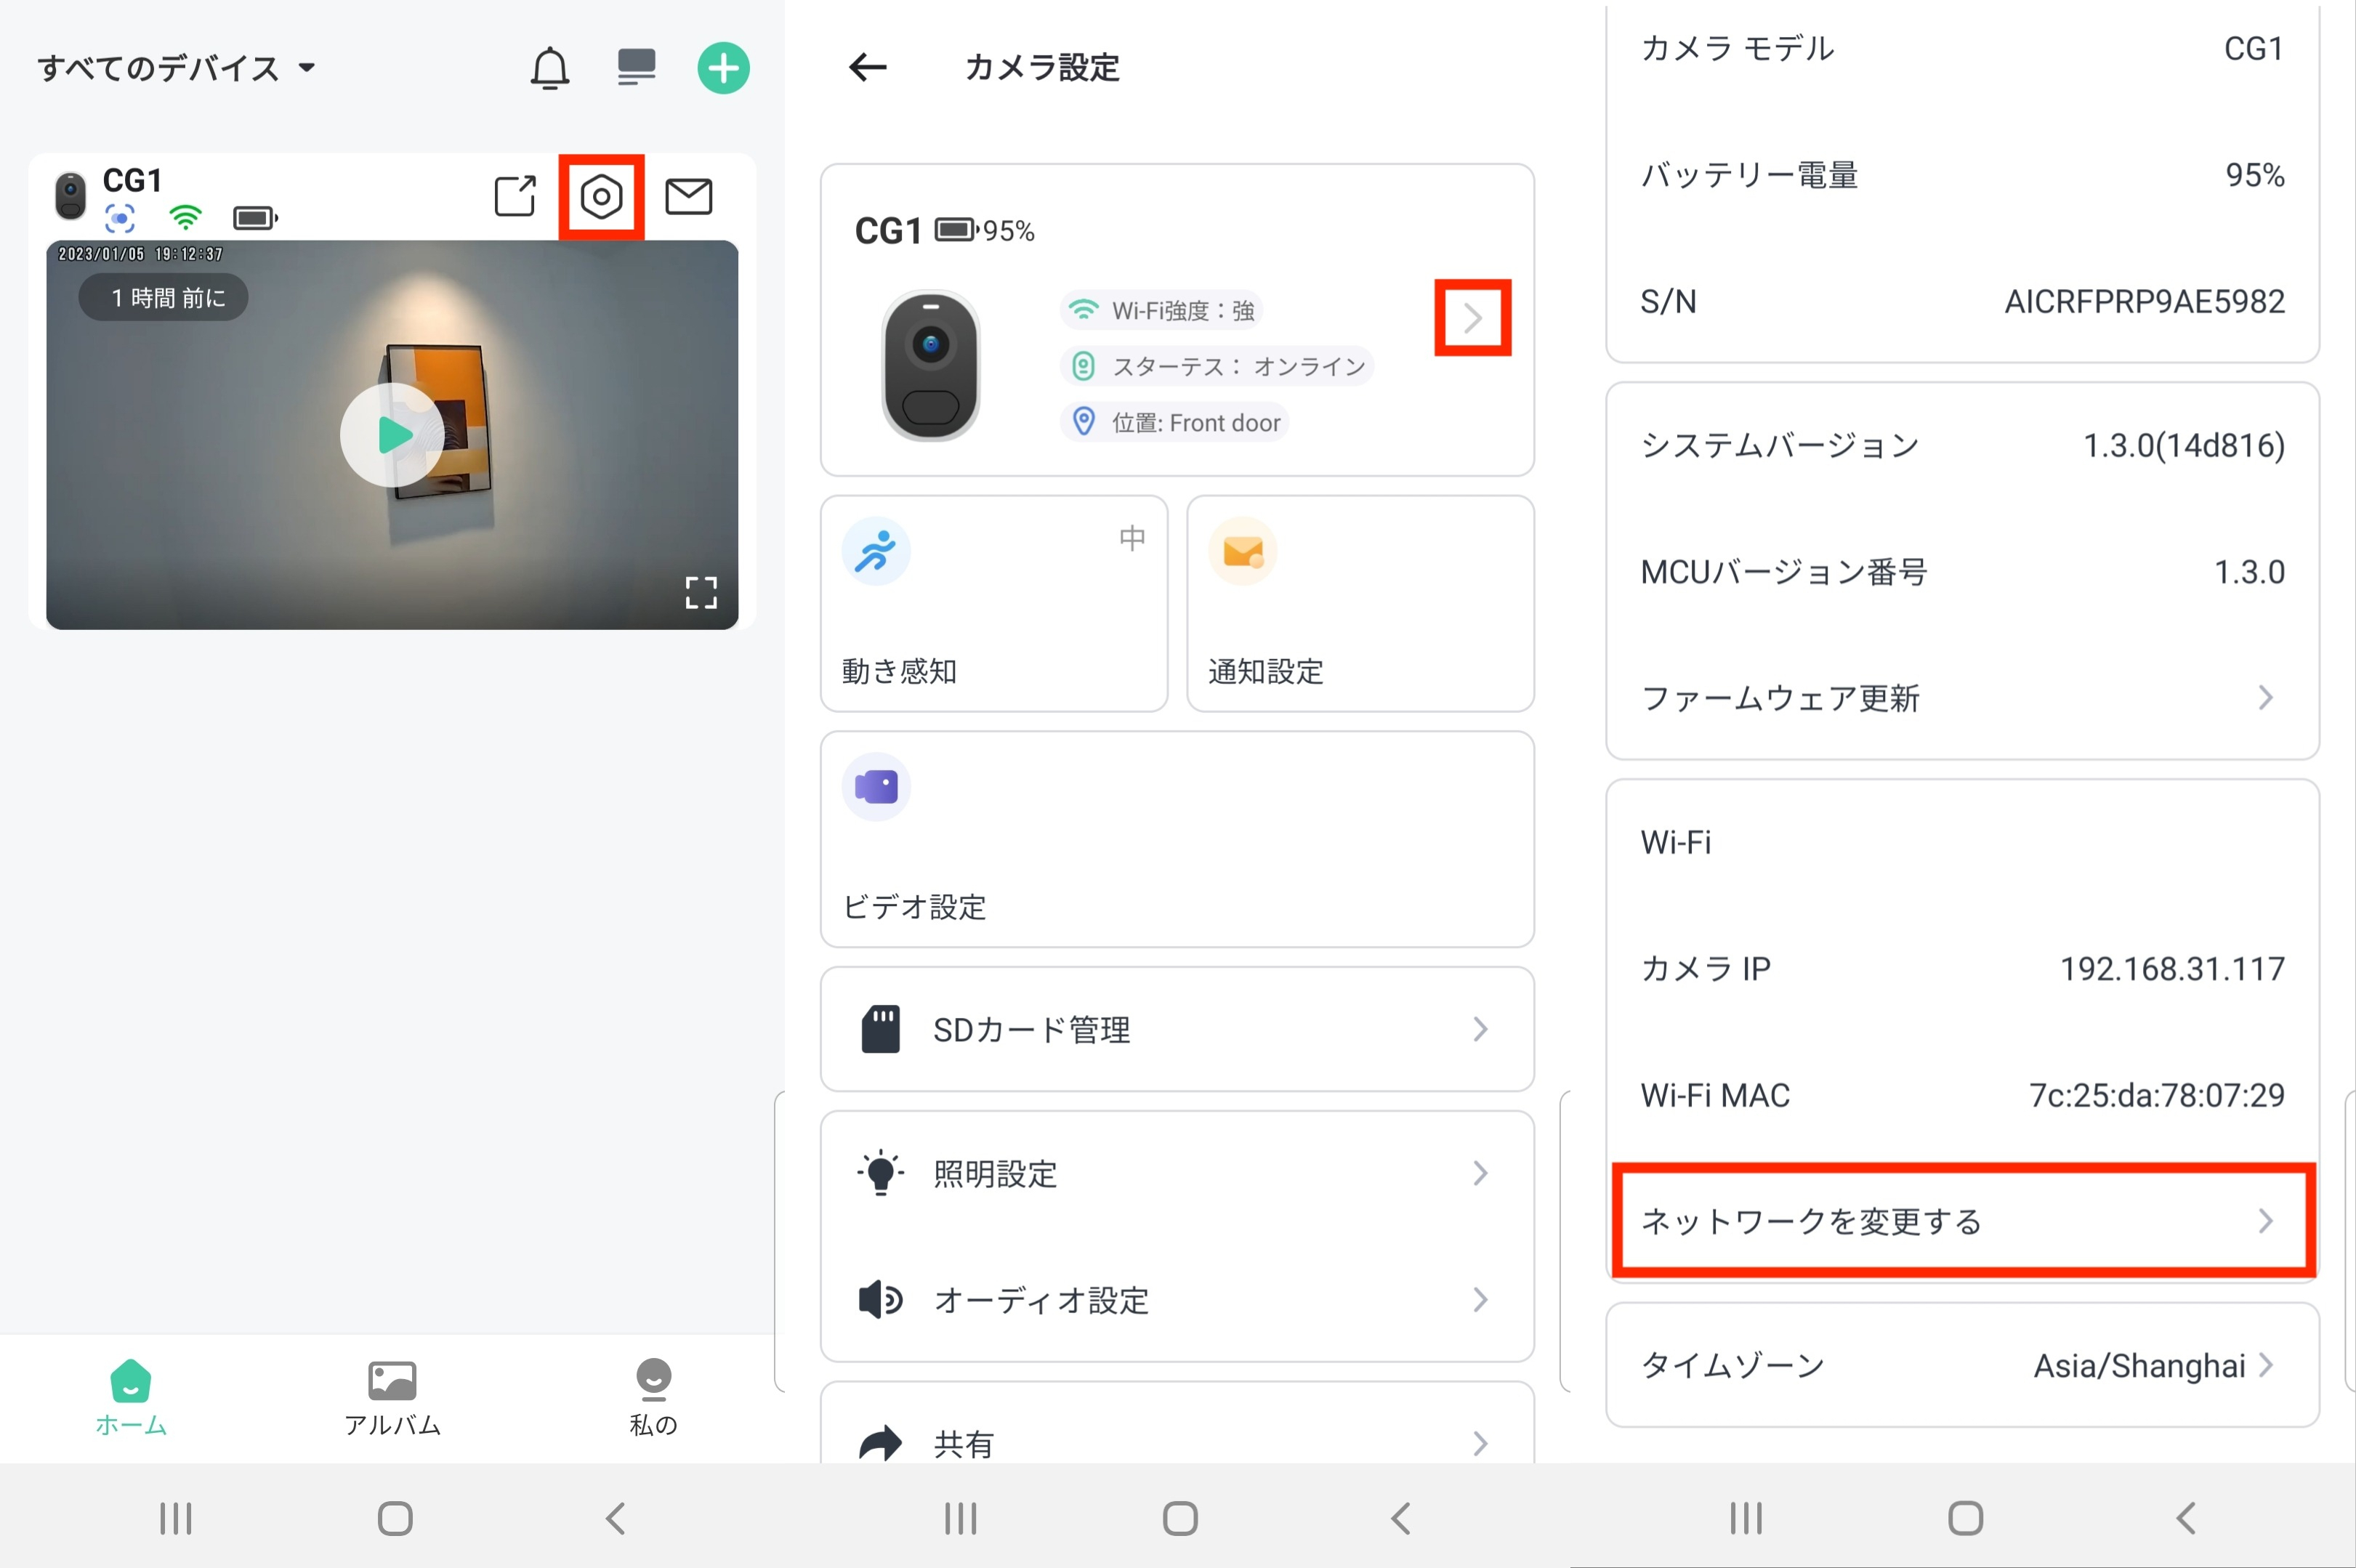Tap the battery icon on CG1 home card
Image resolution: width=2356 pixels, height=1568 pixels.
255,217
